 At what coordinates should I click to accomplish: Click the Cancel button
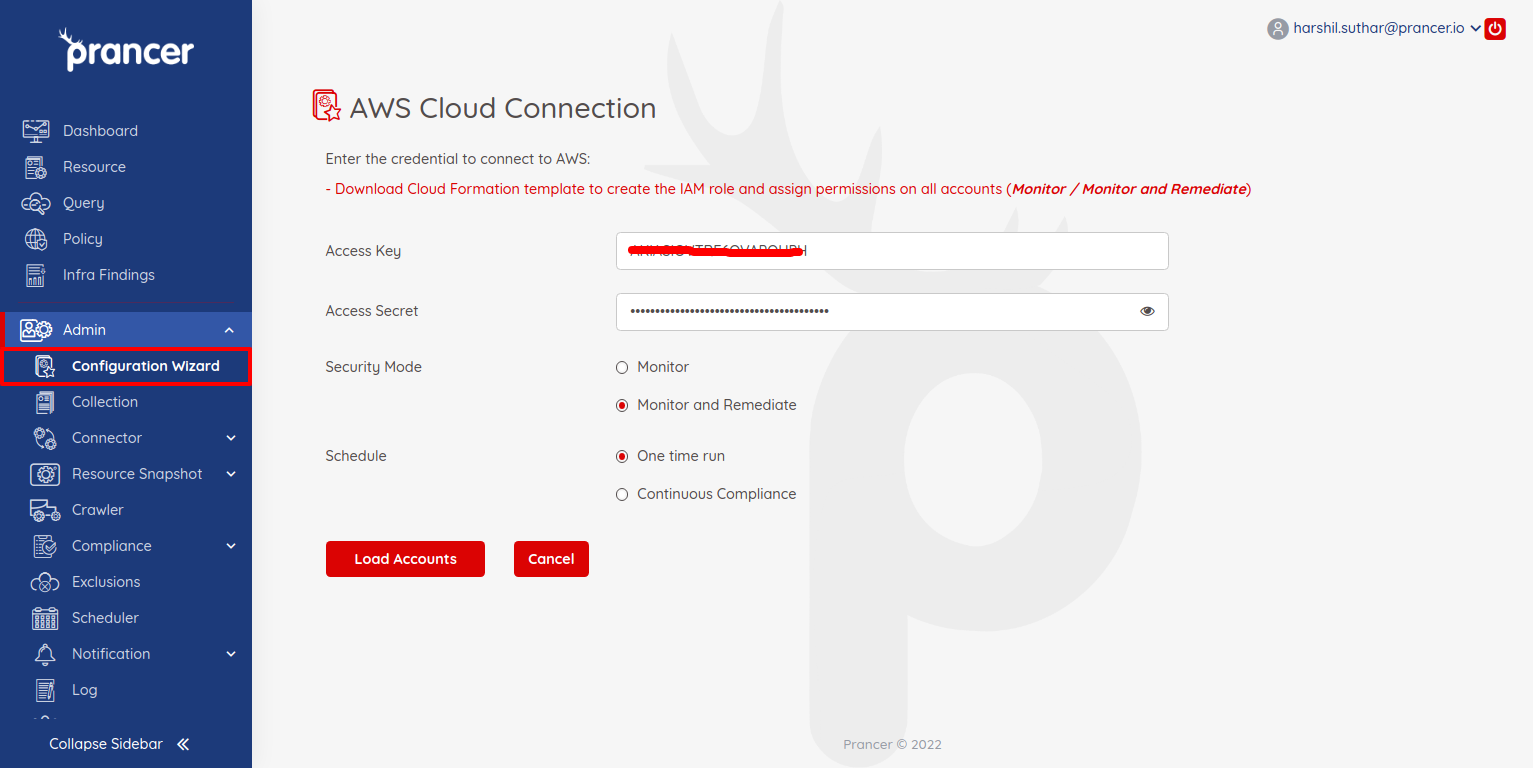pos(551,559)
